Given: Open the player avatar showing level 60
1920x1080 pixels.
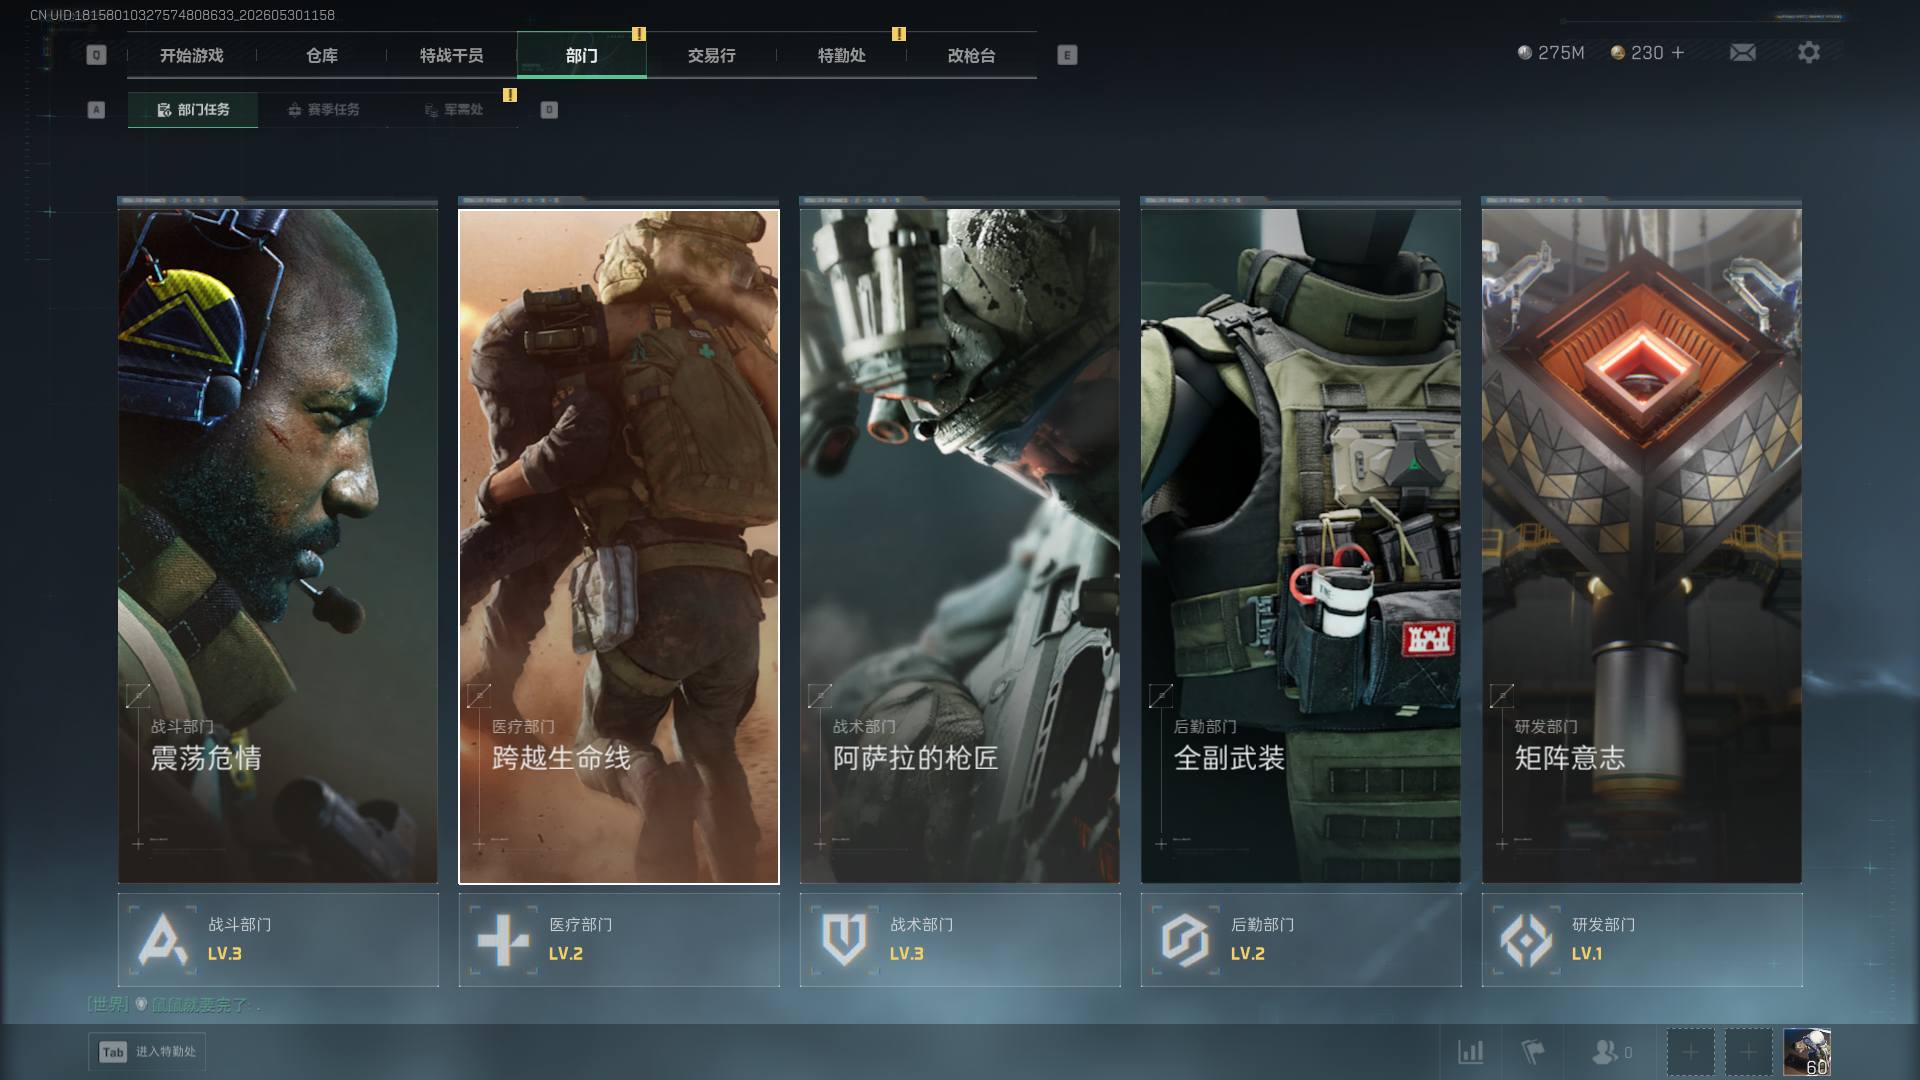Looking at the screenshot, I should pyautogui.click(x=1807, y=1052).
